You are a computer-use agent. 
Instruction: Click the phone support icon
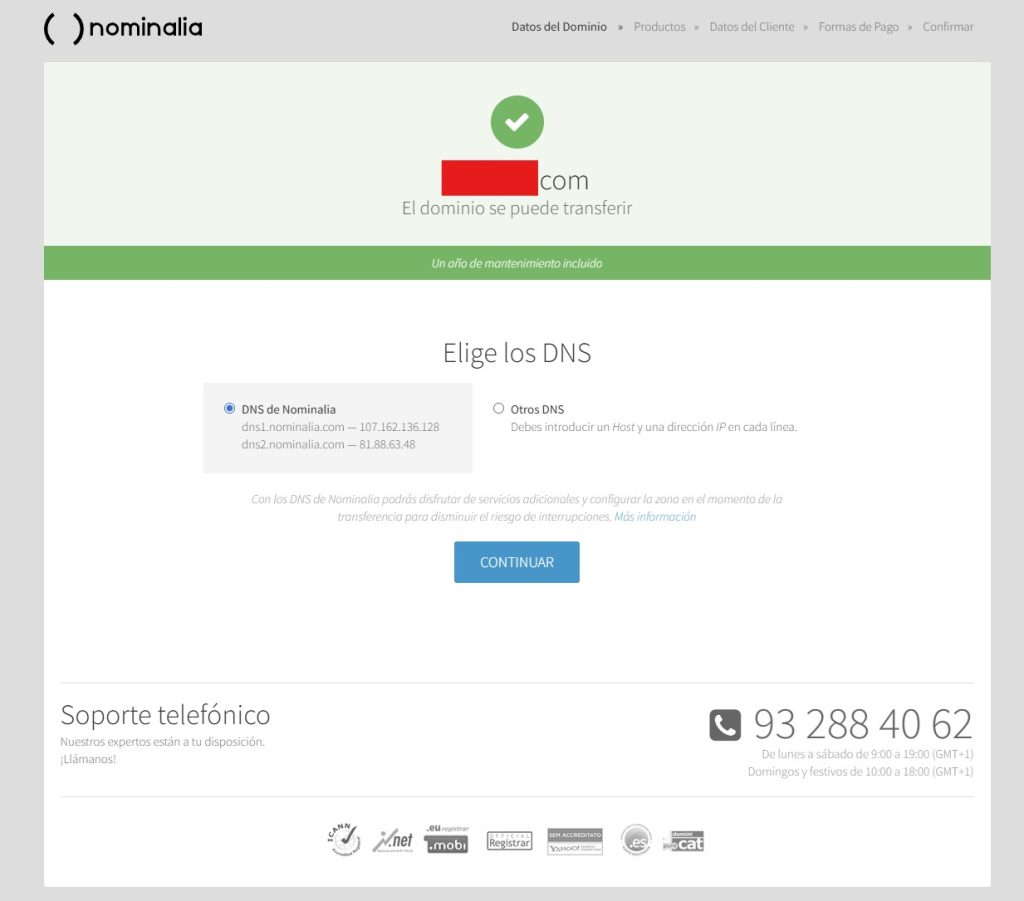(x=725, y=724)
